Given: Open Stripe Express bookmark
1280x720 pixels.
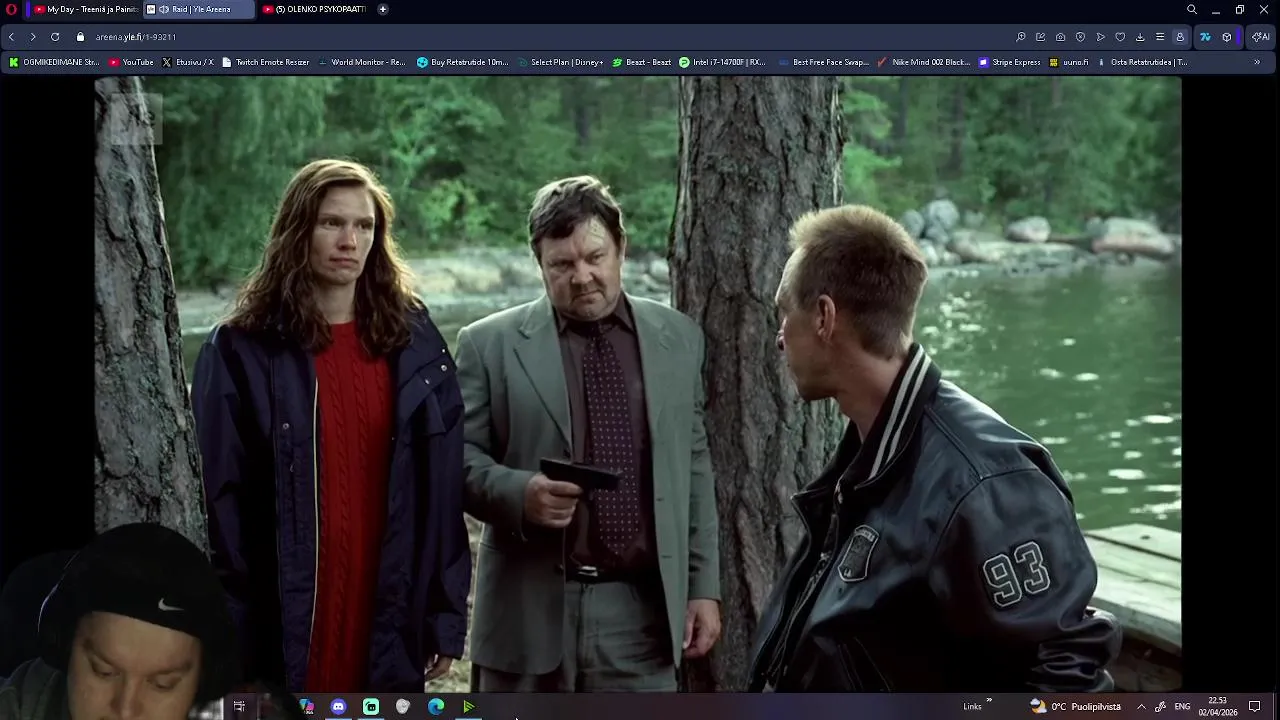Looking at the screenshot, I should [x=1009, y=62].
